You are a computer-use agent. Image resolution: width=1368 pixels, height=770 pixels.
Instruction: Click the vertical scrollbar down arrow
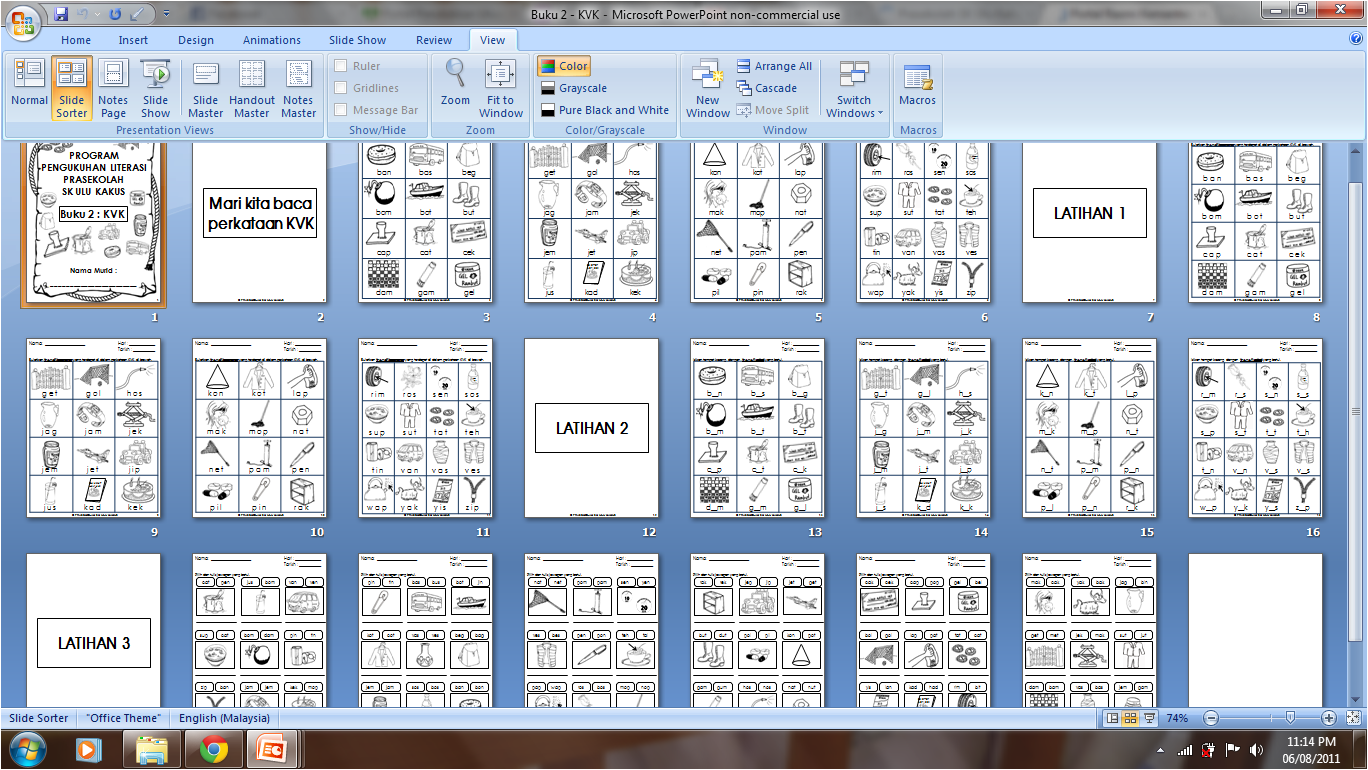[1358, 700]
